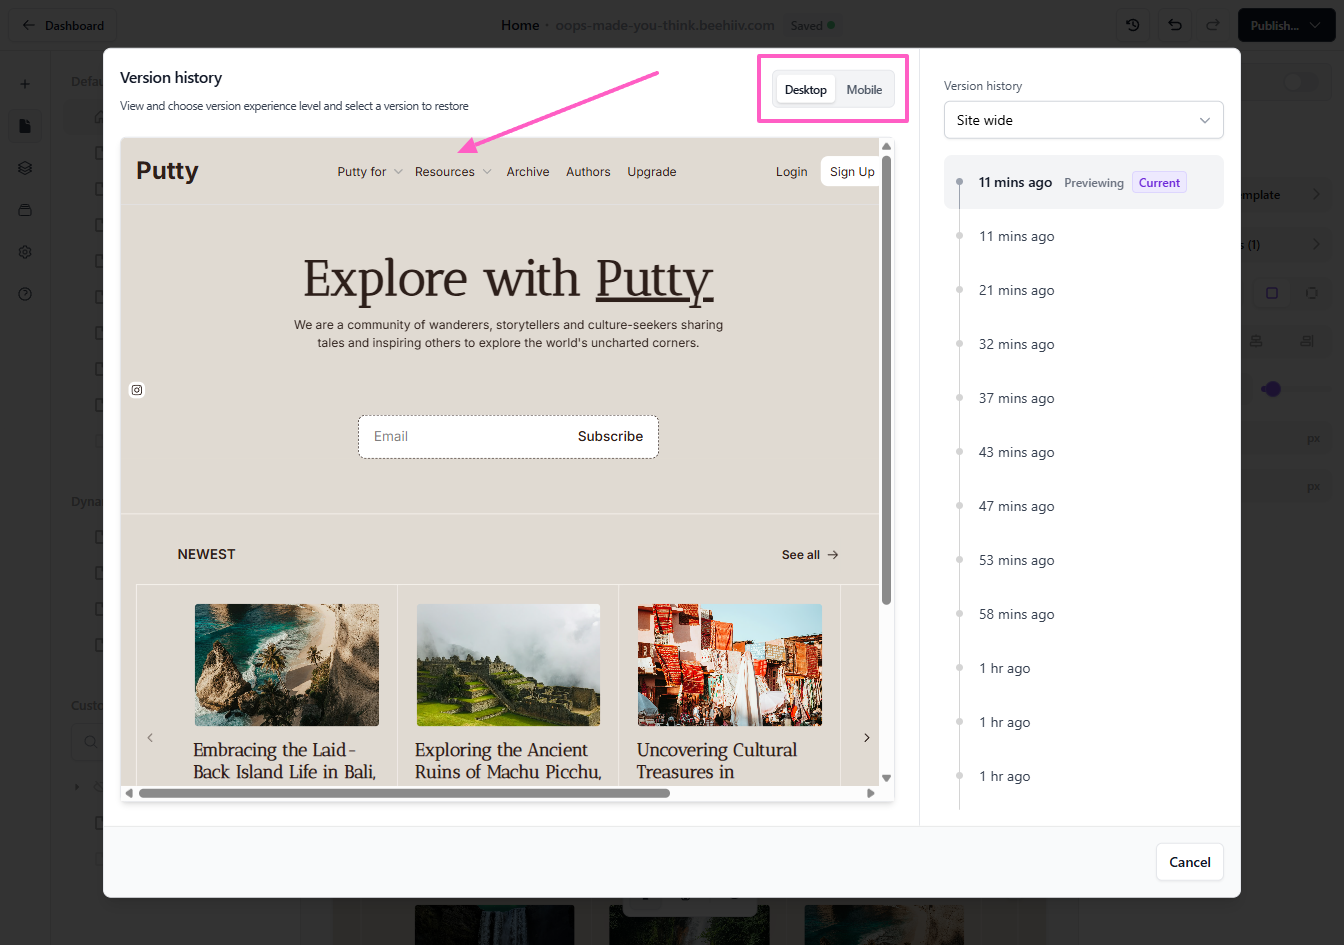Click the Sign Up button in preview

[851, 172]
